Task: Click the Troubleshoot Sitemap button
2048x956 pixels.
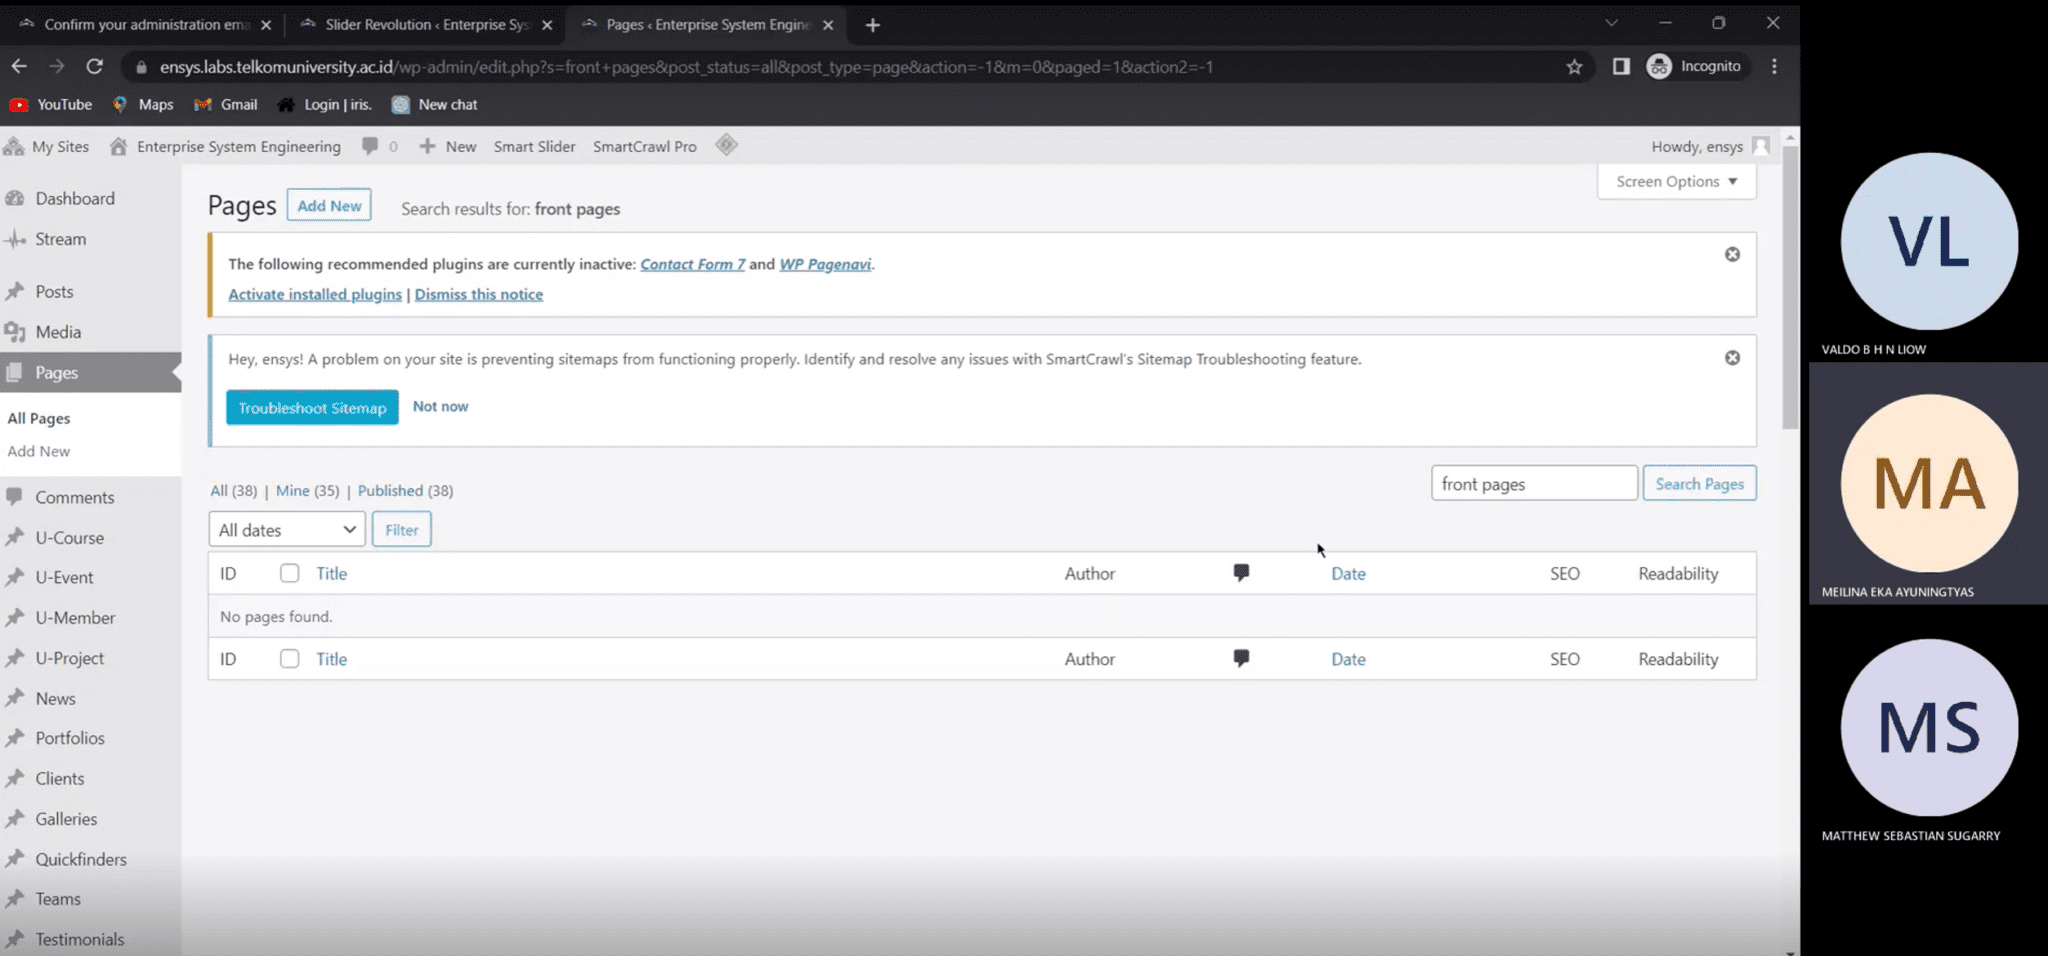Action: click(x=312, y=407)
